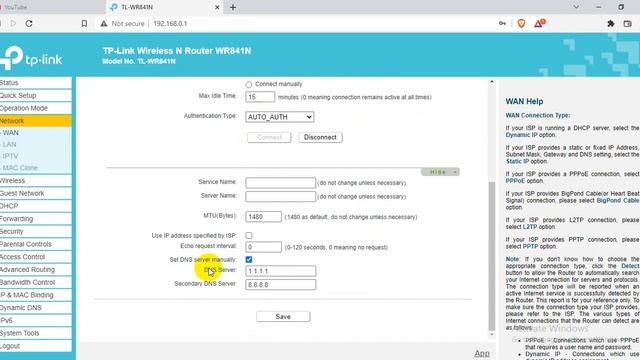Image resolution: width=640 pixels, height=360 pixels.
Task: Open the browser wallet/sidebar icon
Action: click(628, 24)
